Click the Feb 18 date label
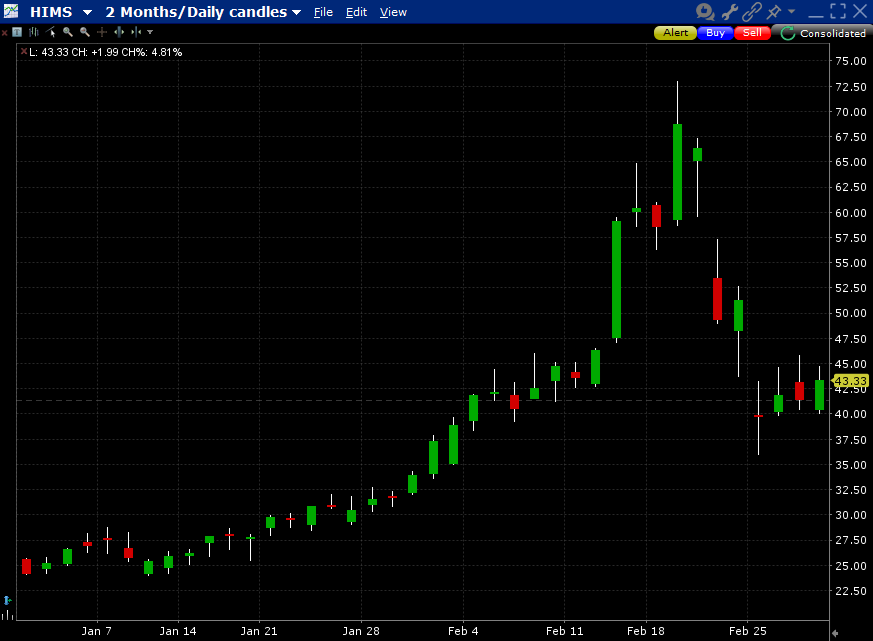Screen dimensions: 873x641 click(x=646, y=631)
